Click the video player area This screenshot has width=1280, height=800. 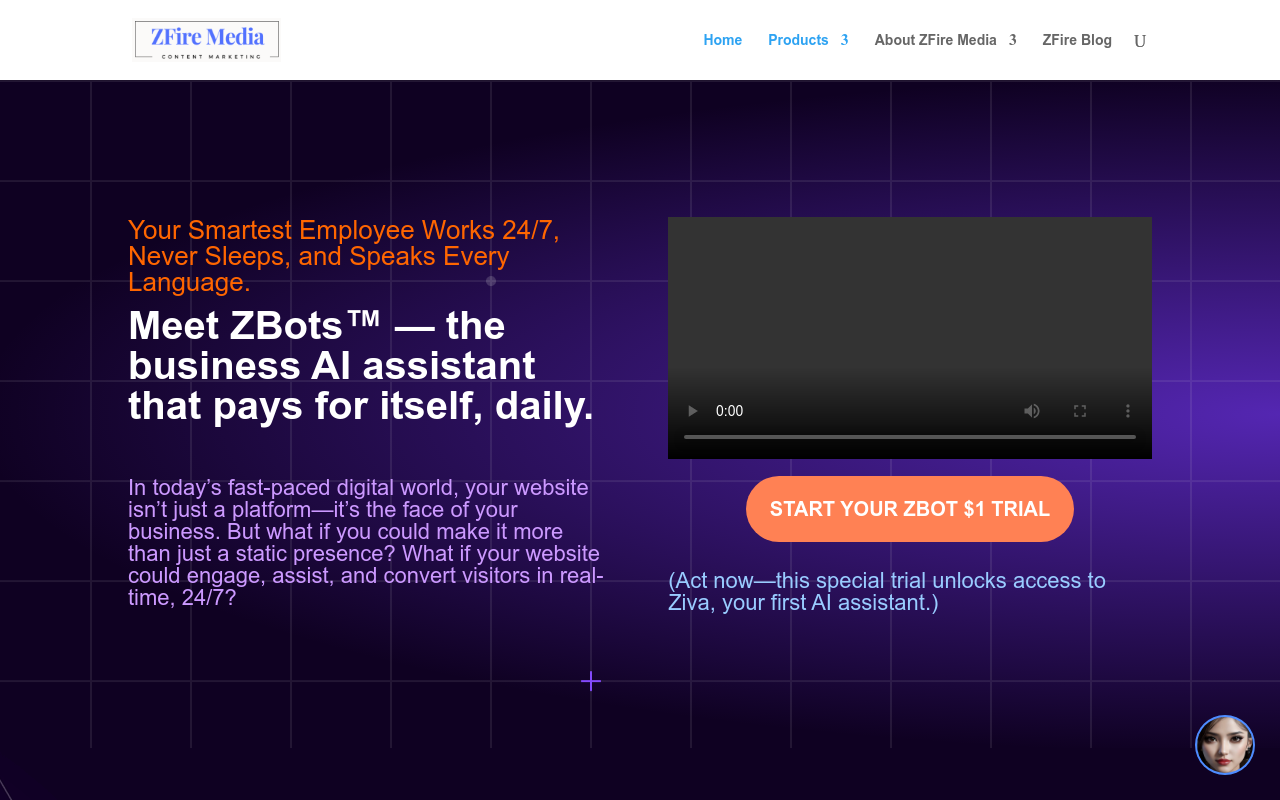pos(910,338)
